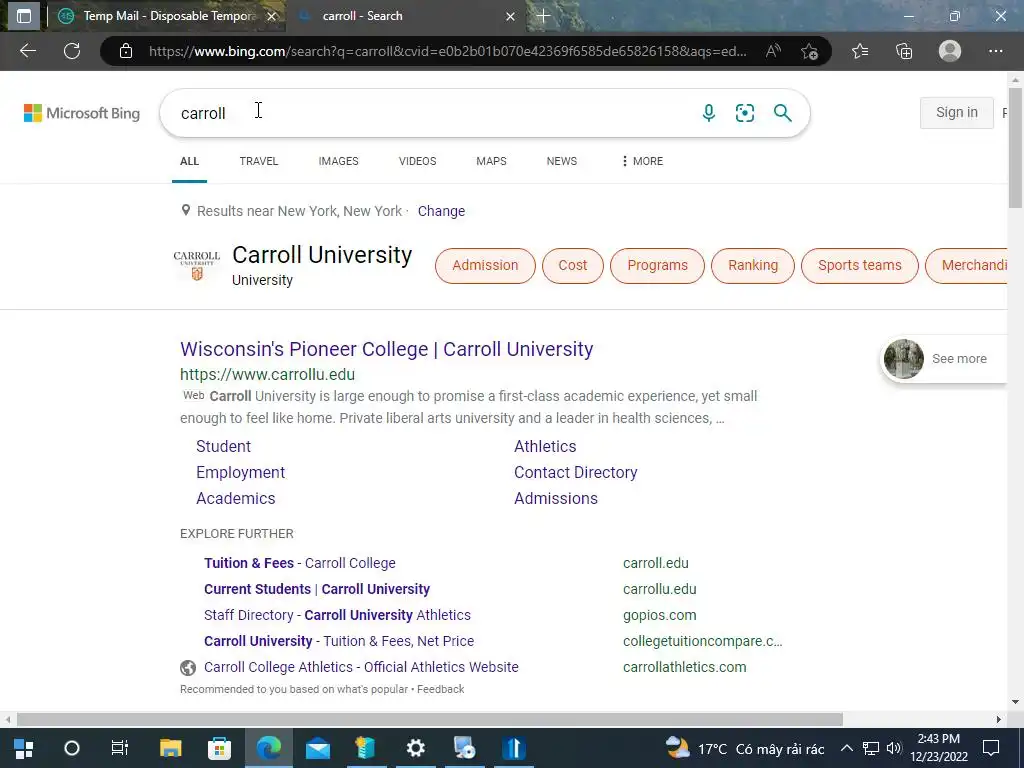
Task: Click the browser address bar URL
Action: (447, 51)
